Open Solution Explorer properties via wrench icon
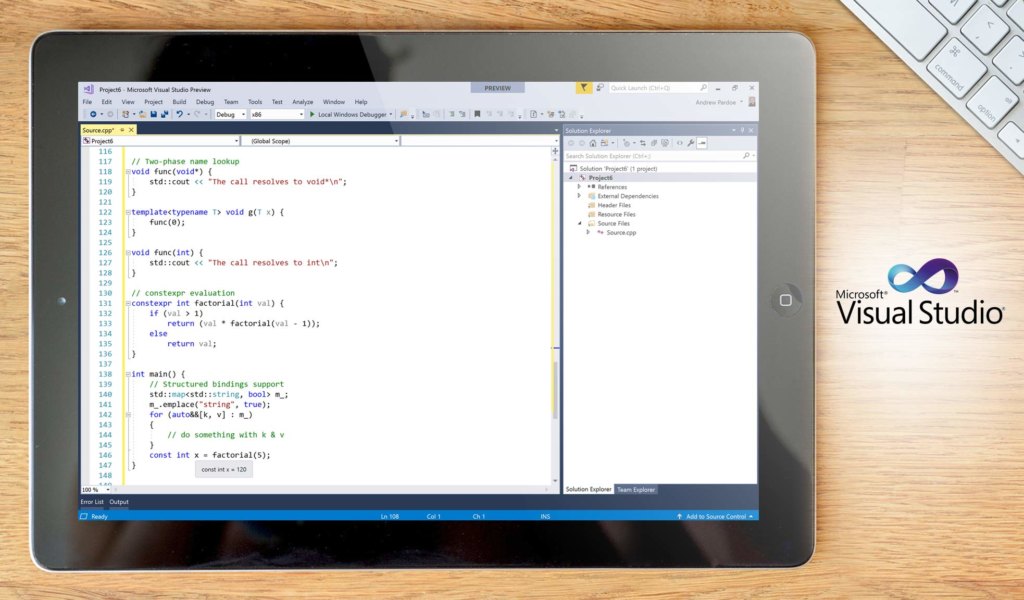 pyautogui.click(x=690, y=143)
